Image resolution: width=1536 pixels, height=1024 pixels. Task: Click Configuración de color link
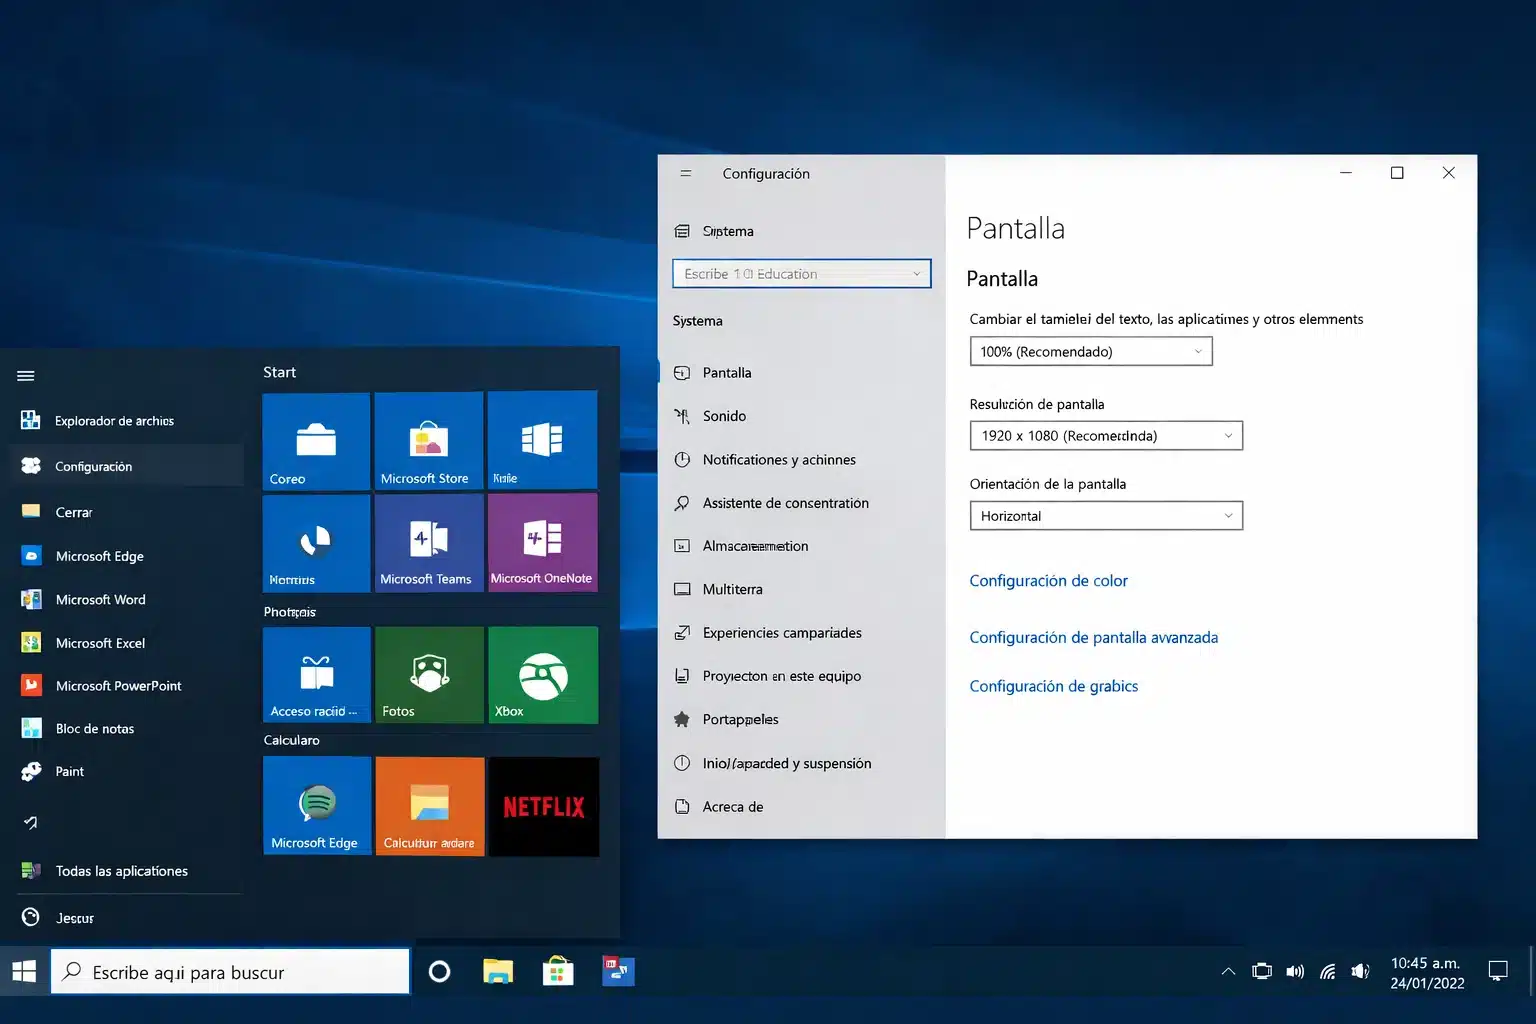click(1048, 580)
